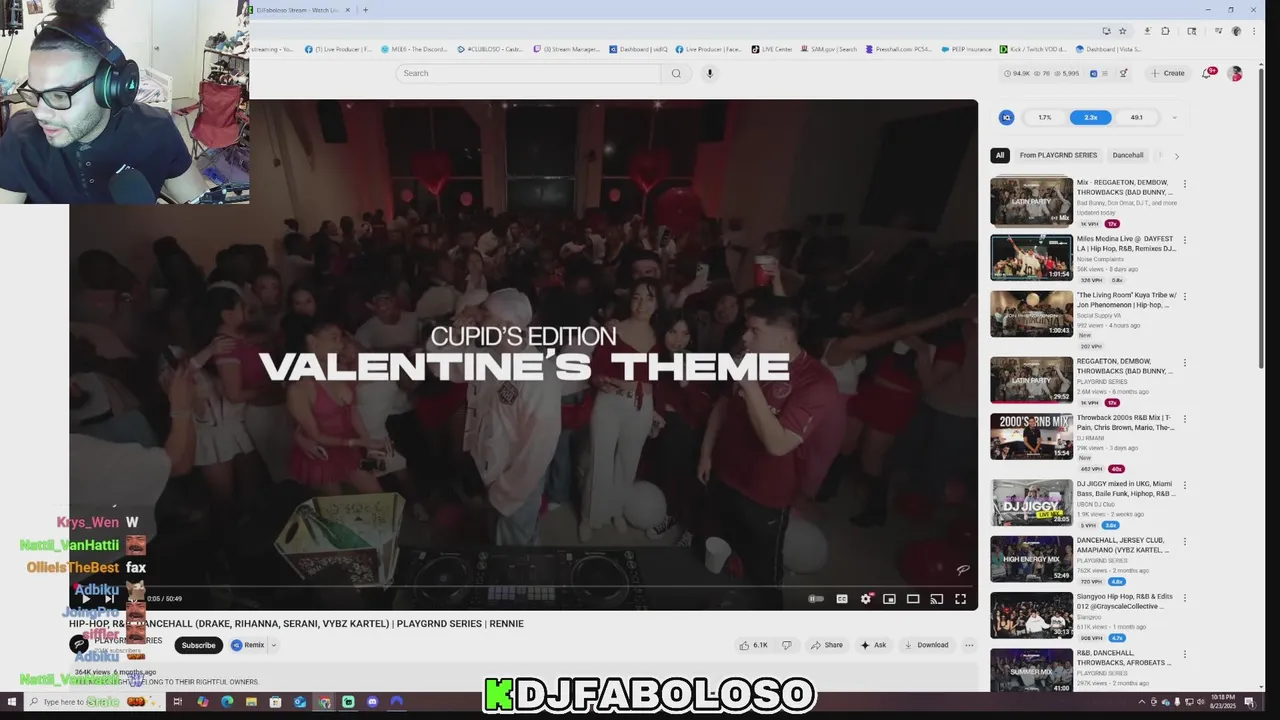
Task: Select the From PLAYGRND SERIES chip
Action: pos(1058,155)
